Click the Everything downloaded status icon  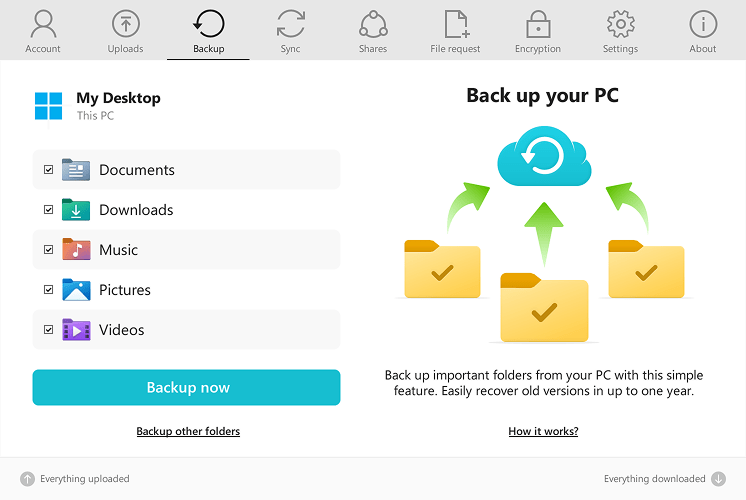click(718, 479)
